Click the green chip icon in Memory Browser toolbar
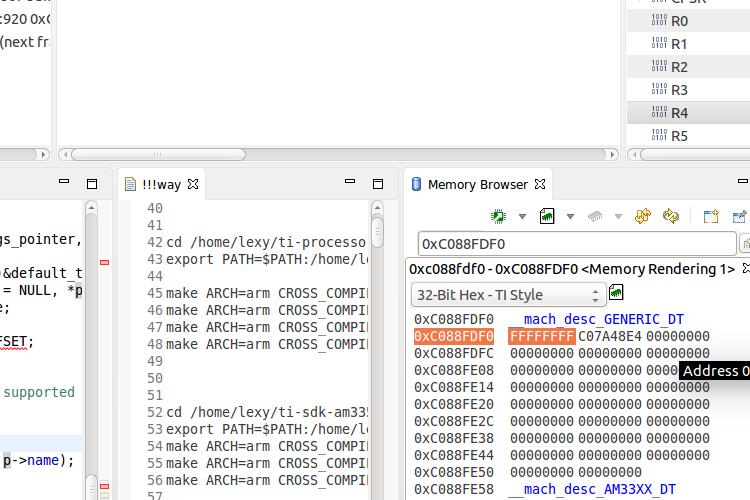This screenshot has width=750, height=500. 499,216
